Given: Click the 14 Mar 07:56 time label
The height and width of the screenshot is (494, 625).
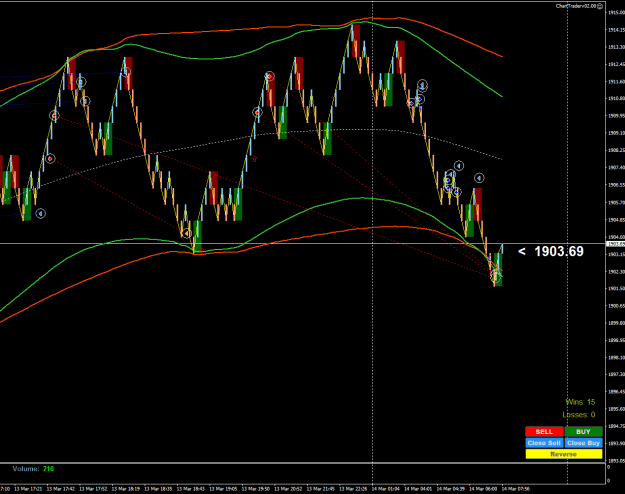Looking at the screenshot, I should (515, 489).
